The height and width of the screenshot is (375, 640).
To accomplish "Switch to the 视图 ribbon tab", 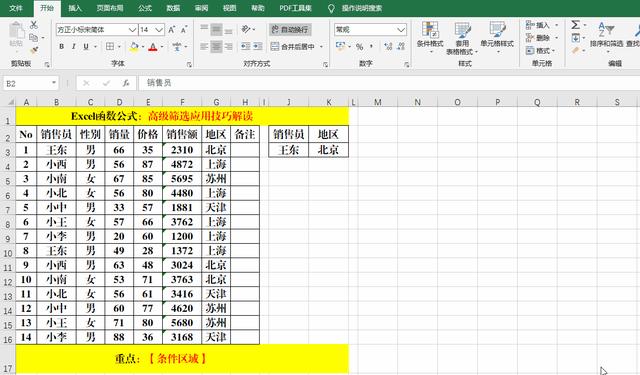I will 230,8.
